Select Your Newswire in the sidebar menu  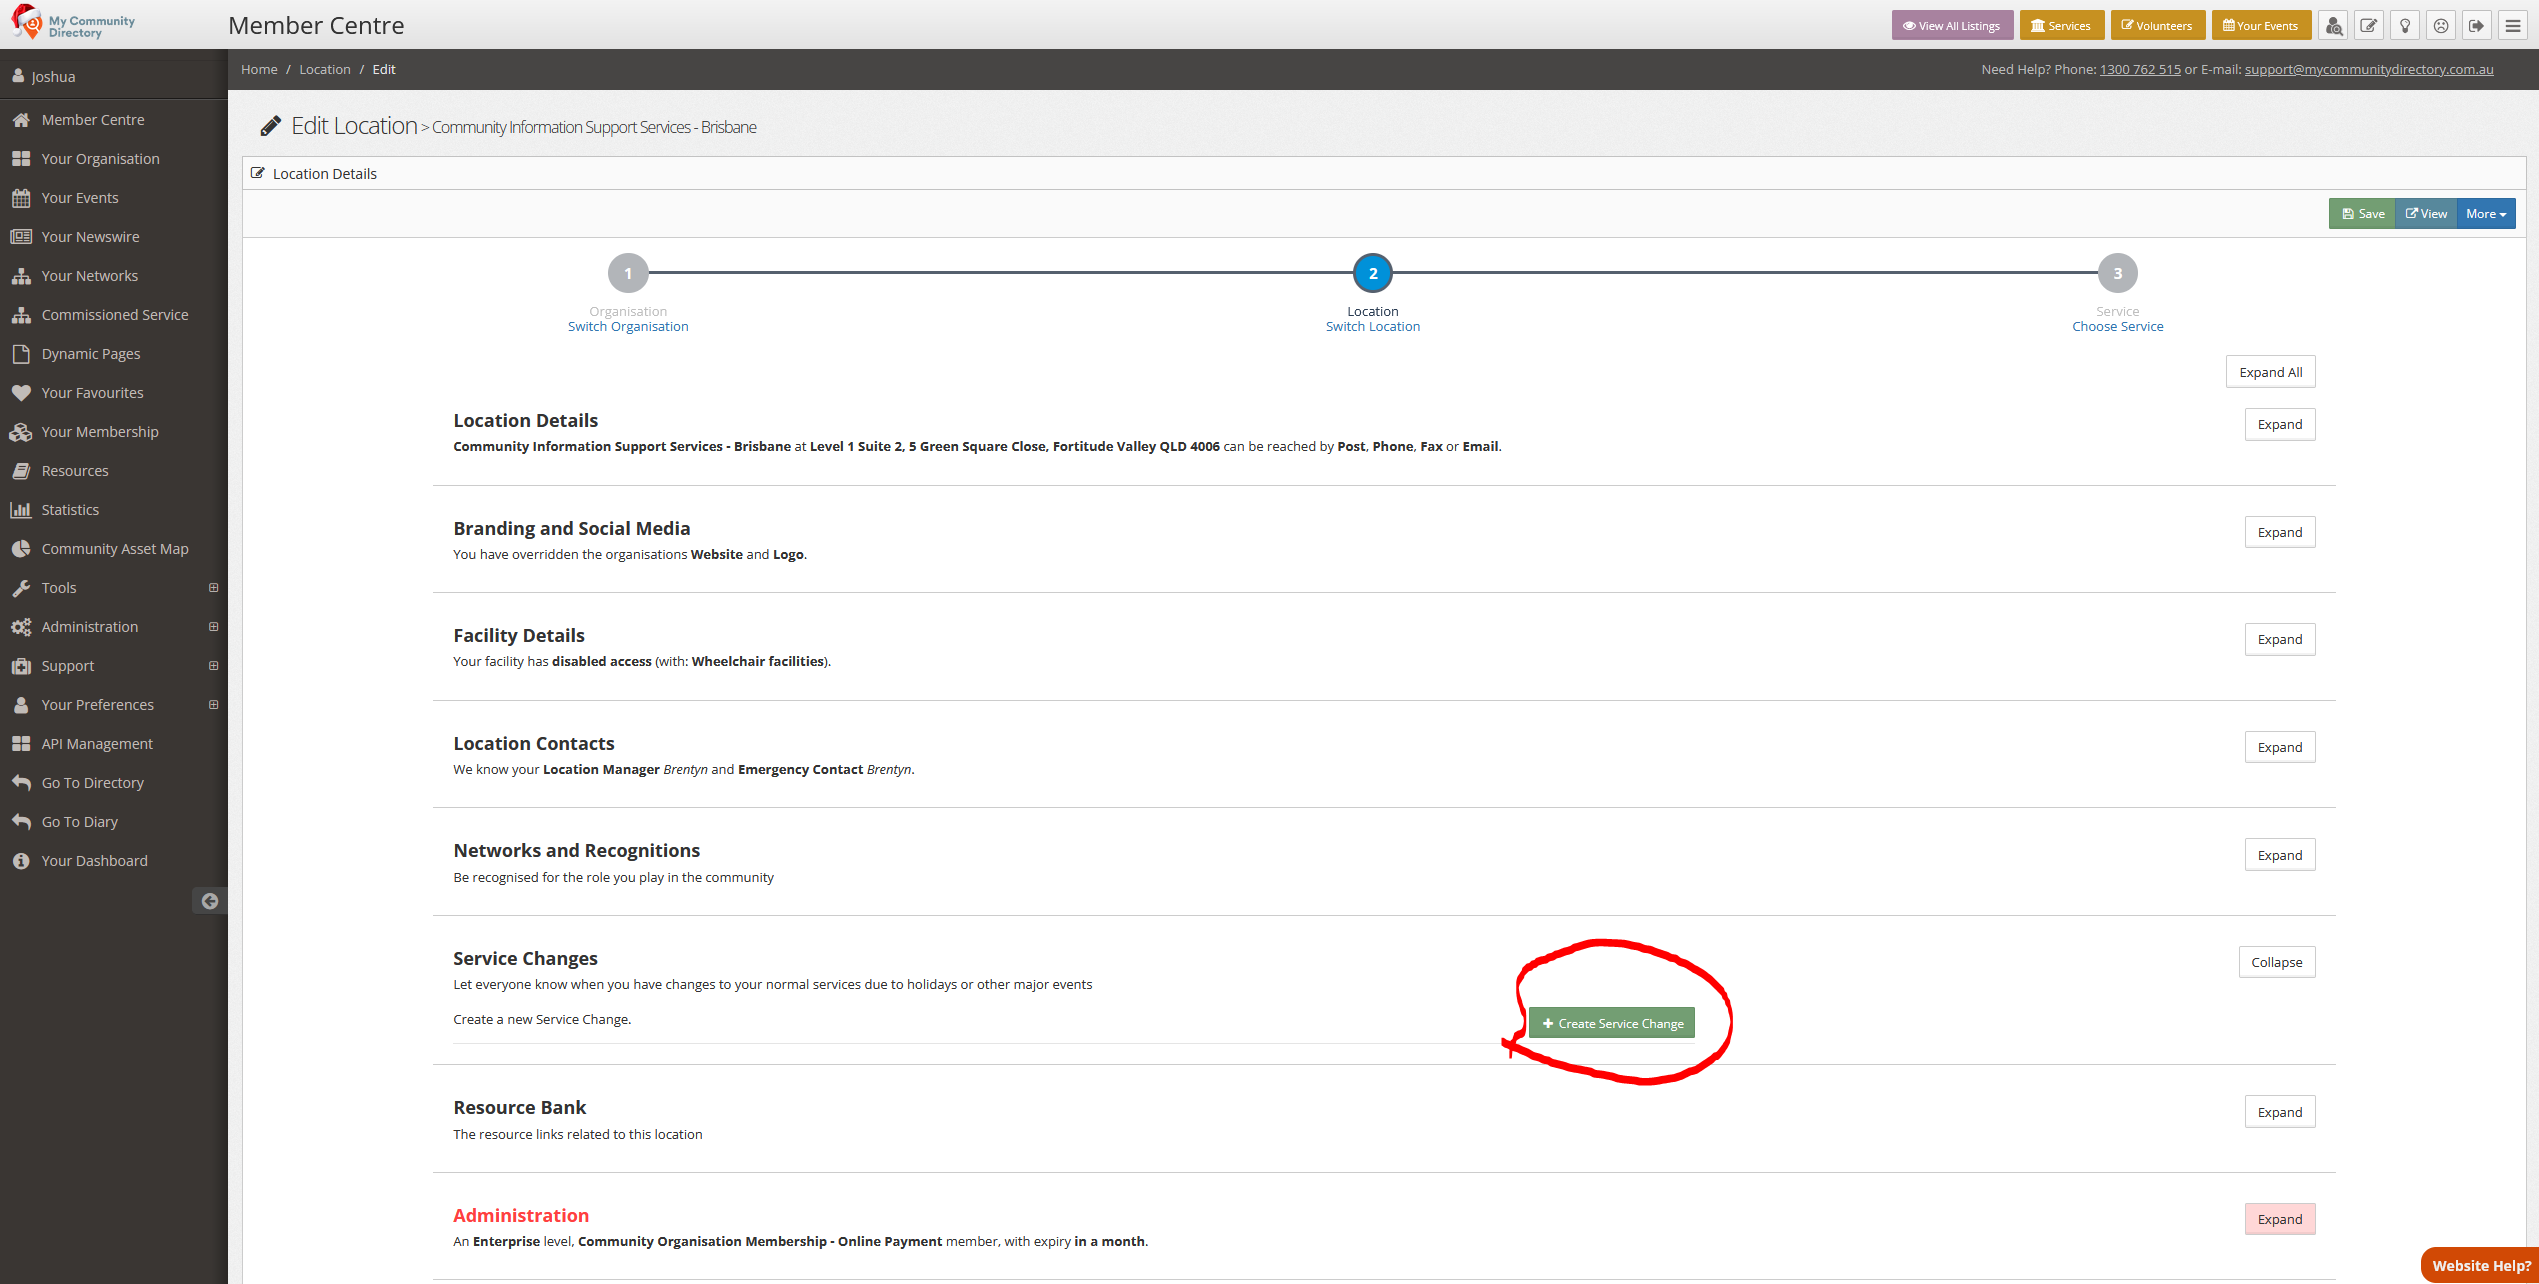(x=90, y=236)
